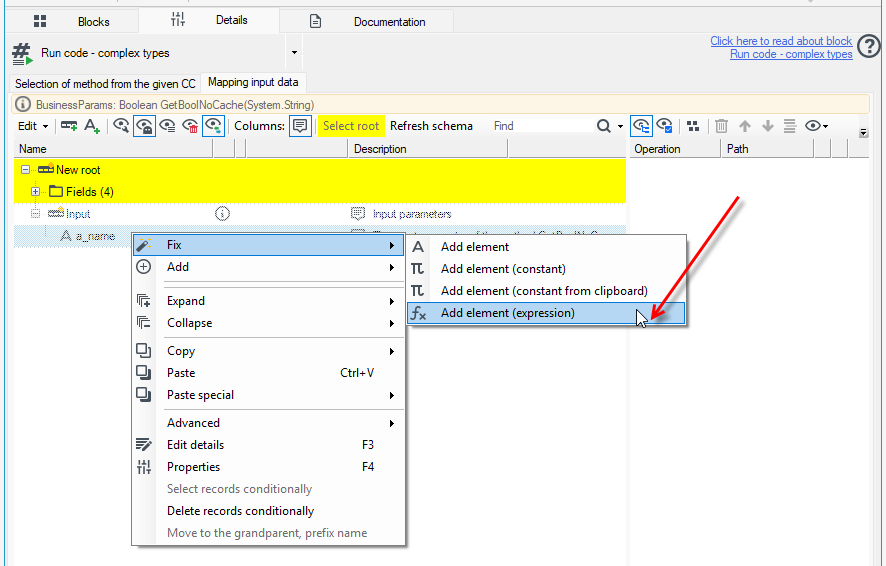Choose Edit details menu entry
Image resolution: width=886 pixels, height=566 pixels.
click(268, 445)
